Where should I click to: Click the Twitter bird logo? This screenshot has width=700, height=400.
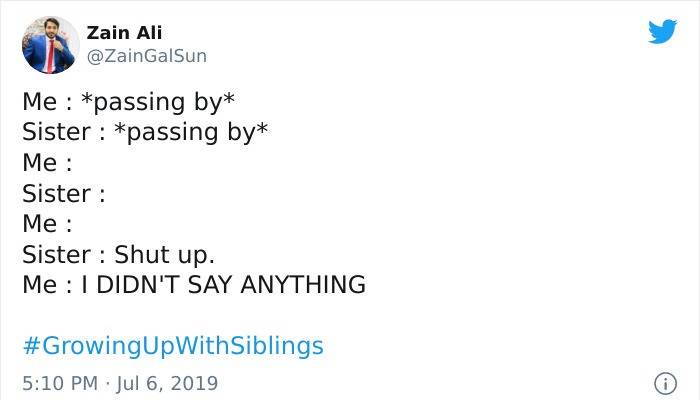click(662, 31)
